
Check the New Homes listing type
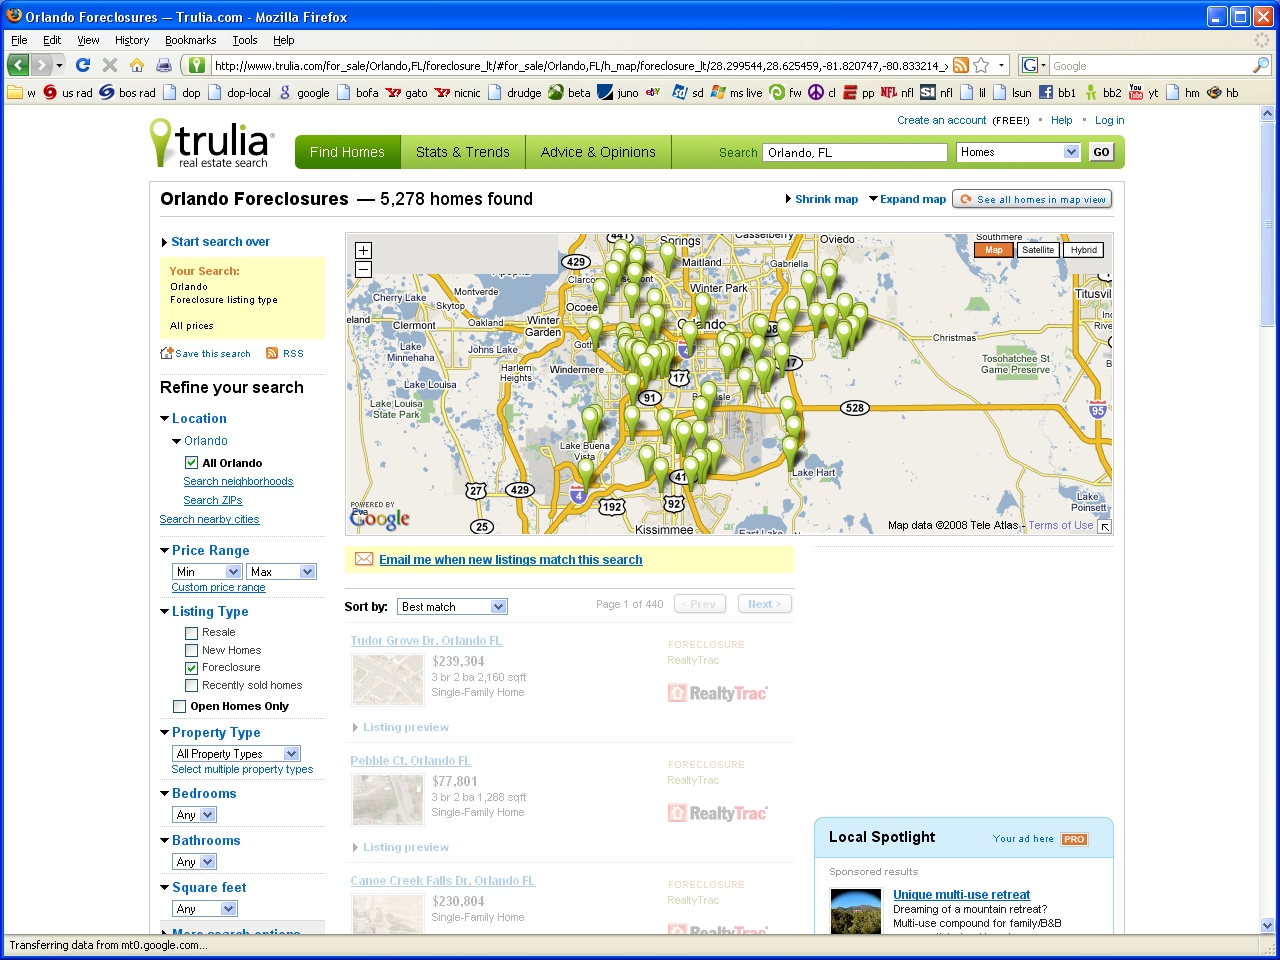click(191, 651)
